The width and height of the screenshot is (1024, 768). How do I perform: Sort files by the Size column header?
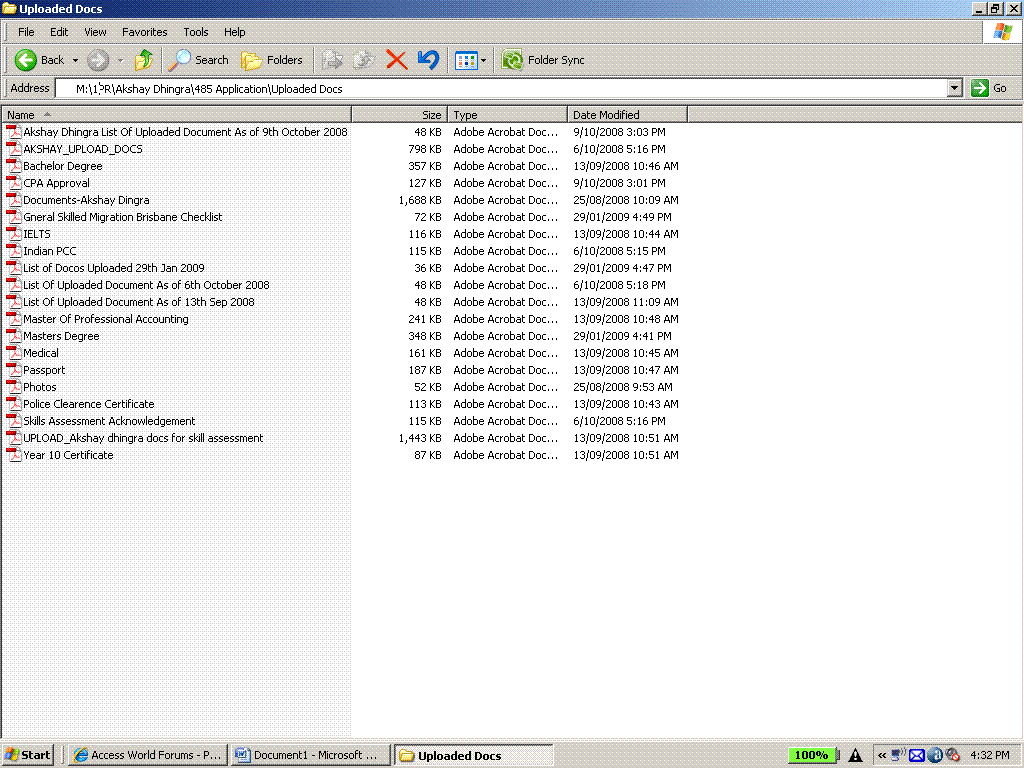[x=400, y=115]
